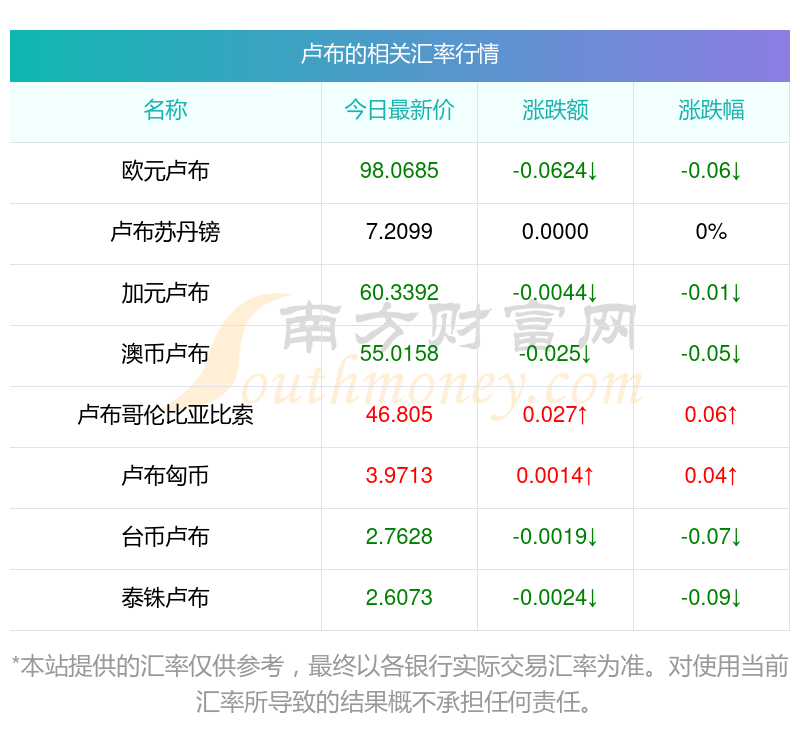Screen dimensions: 800x733
Task: Click the change value 0.0014↑
Action: tap(555, 475)
